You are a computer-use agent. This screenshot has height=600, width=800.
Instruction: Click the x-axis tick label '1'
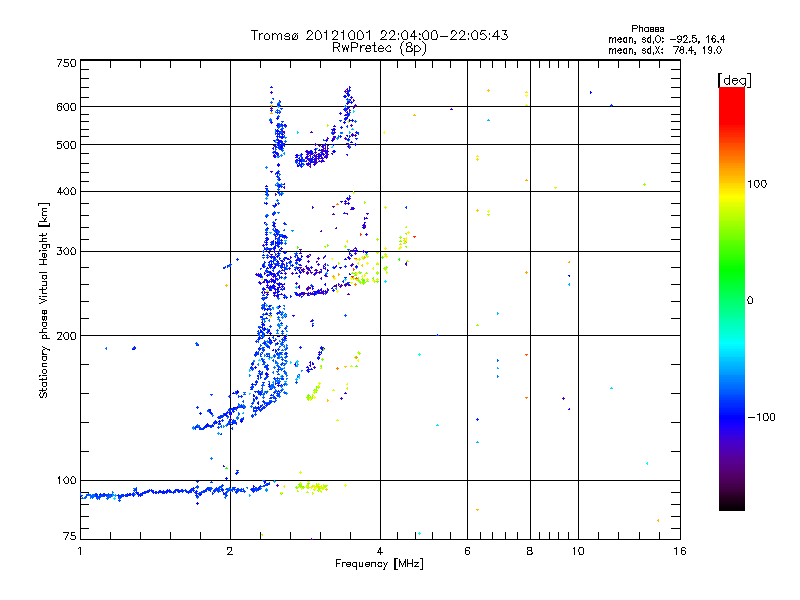pos(80,551)
